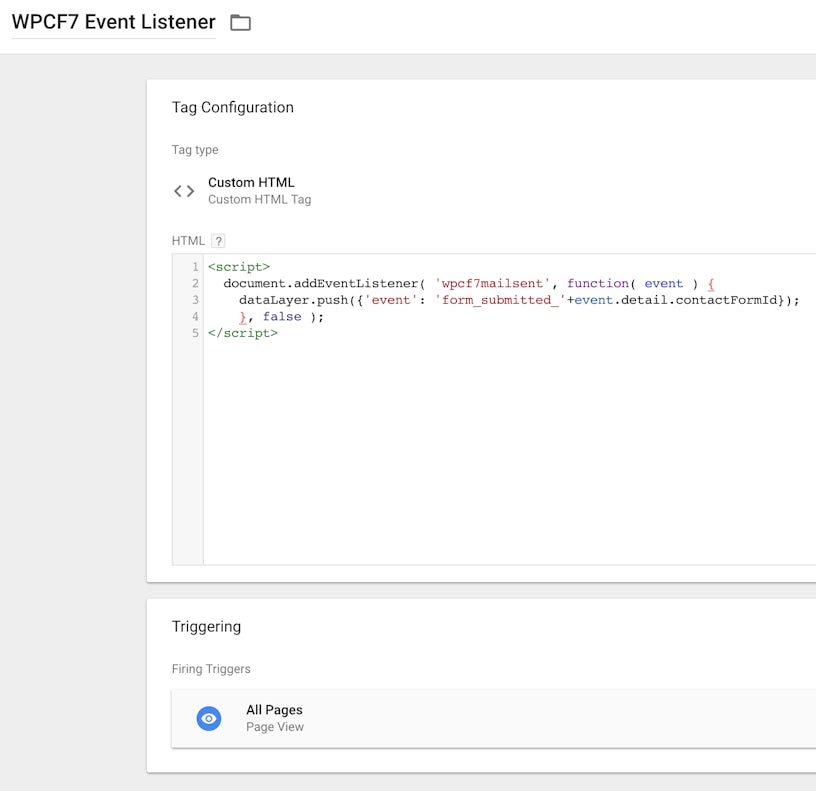The height and width of the screenshot is (791, 816).
Task: Open the All Pages firing trigger
Action: click(x=274, y=710)
